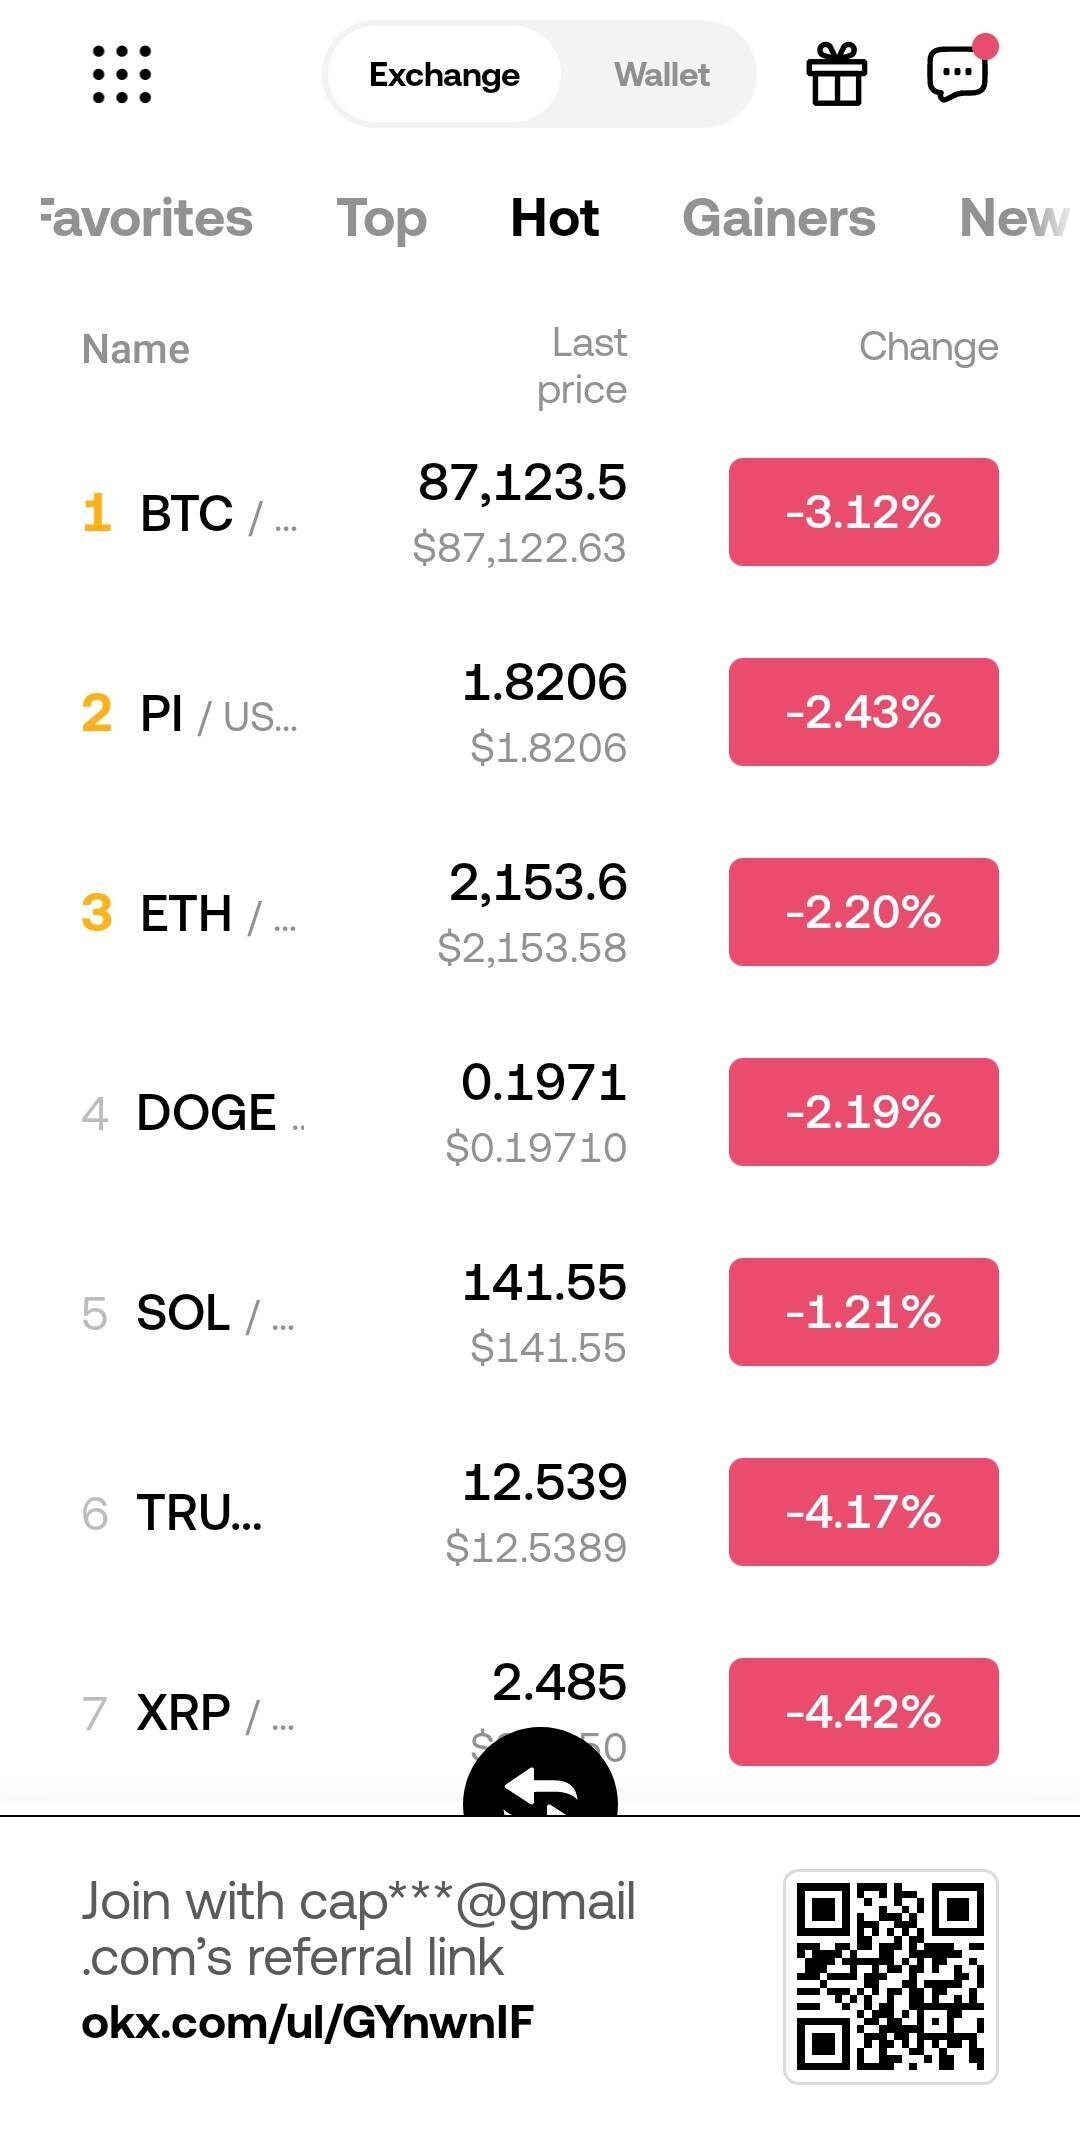Tap XRP -4.42% change badge
Image resolution: width=1080 pixels, height=2139 pixels.
coord(863,1711)
